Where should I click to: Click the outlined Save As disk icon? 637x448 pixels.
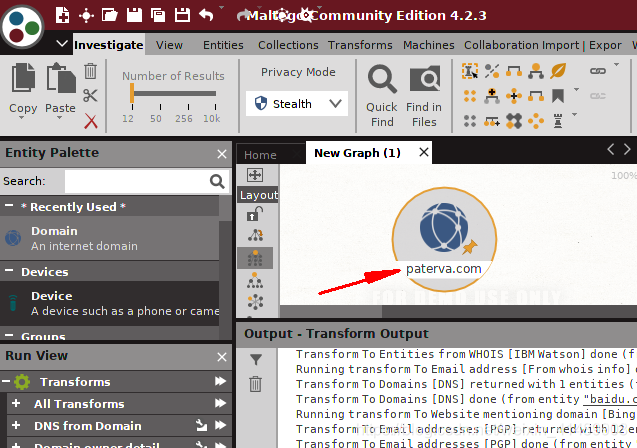tap(182, 15)
